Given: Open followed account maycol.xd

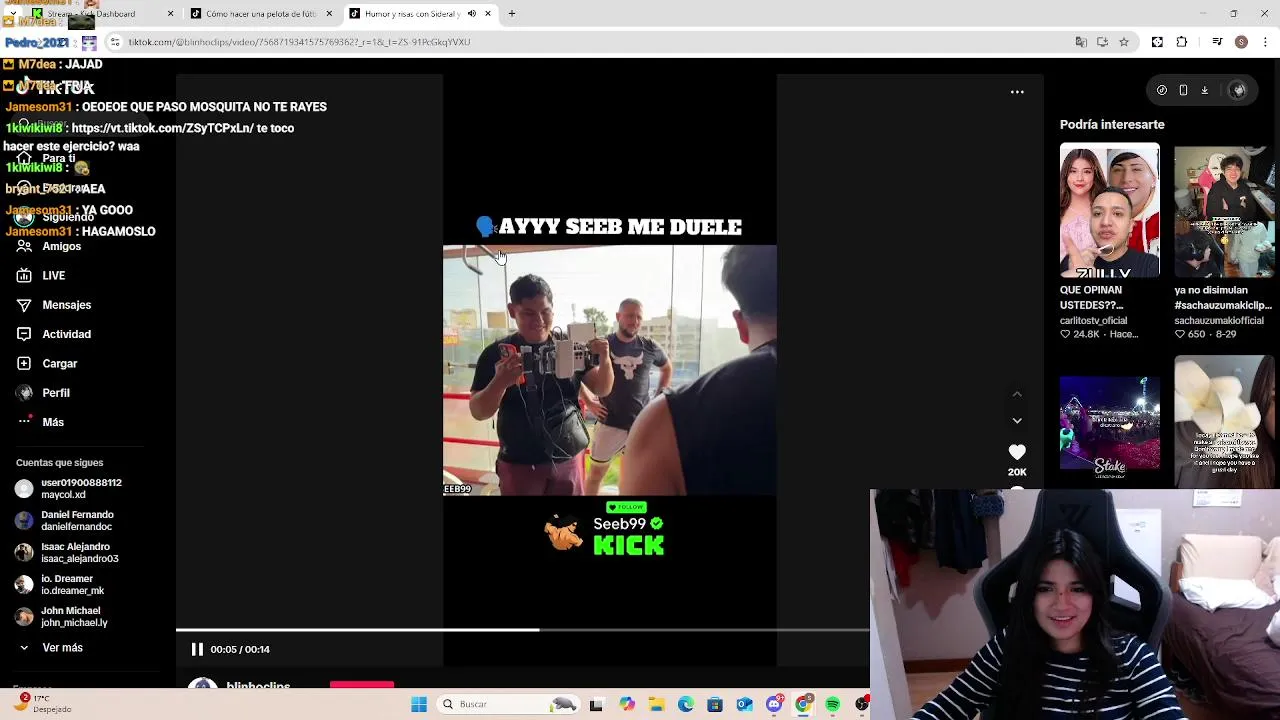Looking at the screenshot, I should (x=68, y=489).
